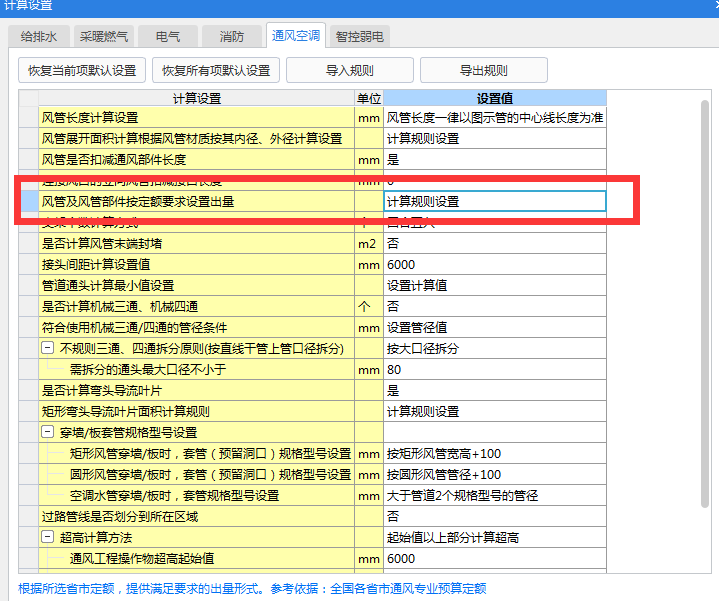Click the vertical scrollbar of settings table

[x=705, y=300]
